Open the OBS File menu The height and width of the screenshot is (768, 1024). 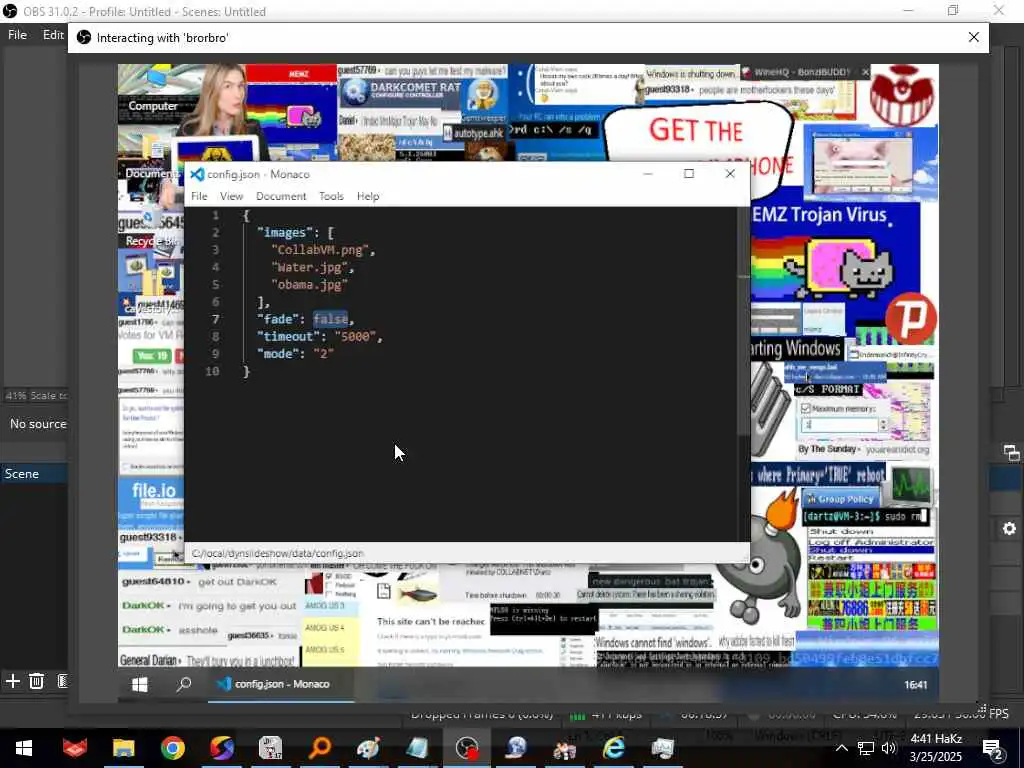coord(17,35)
